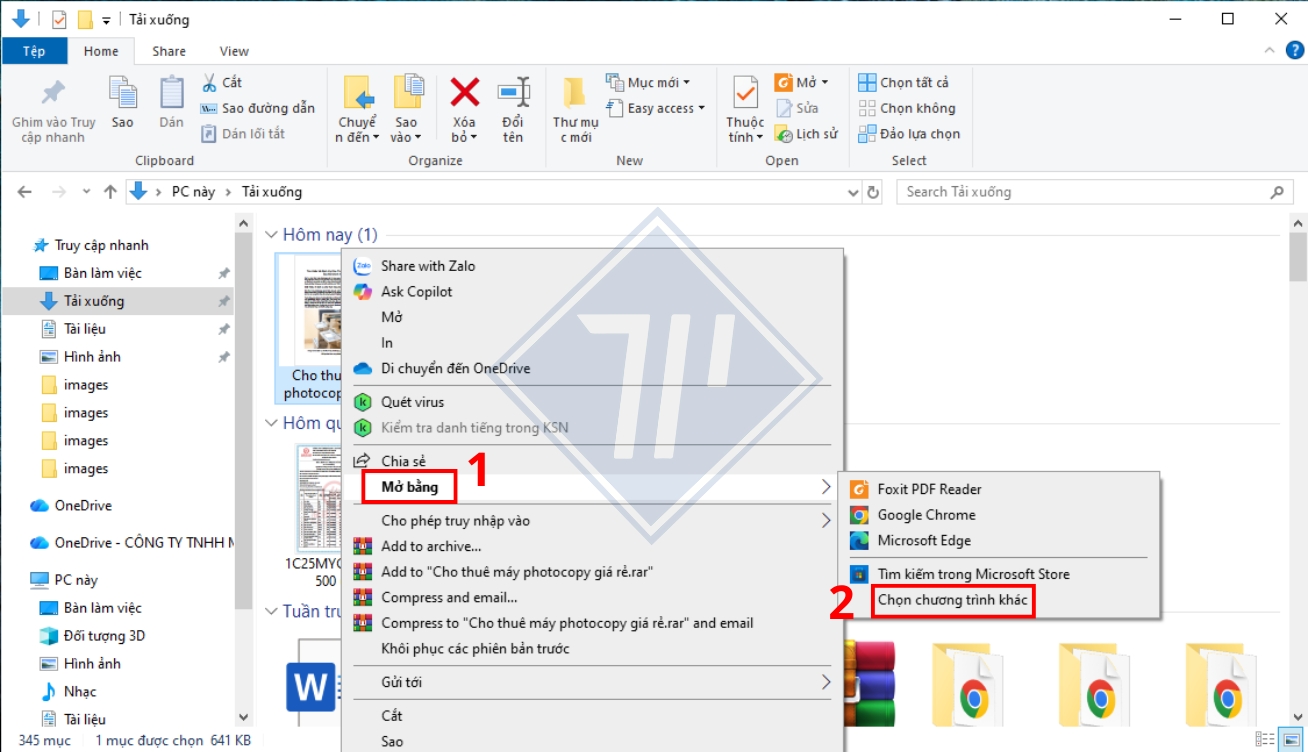Collapse the Hôm nay (1) group
1308x752 pixels.
click(272, 234)
